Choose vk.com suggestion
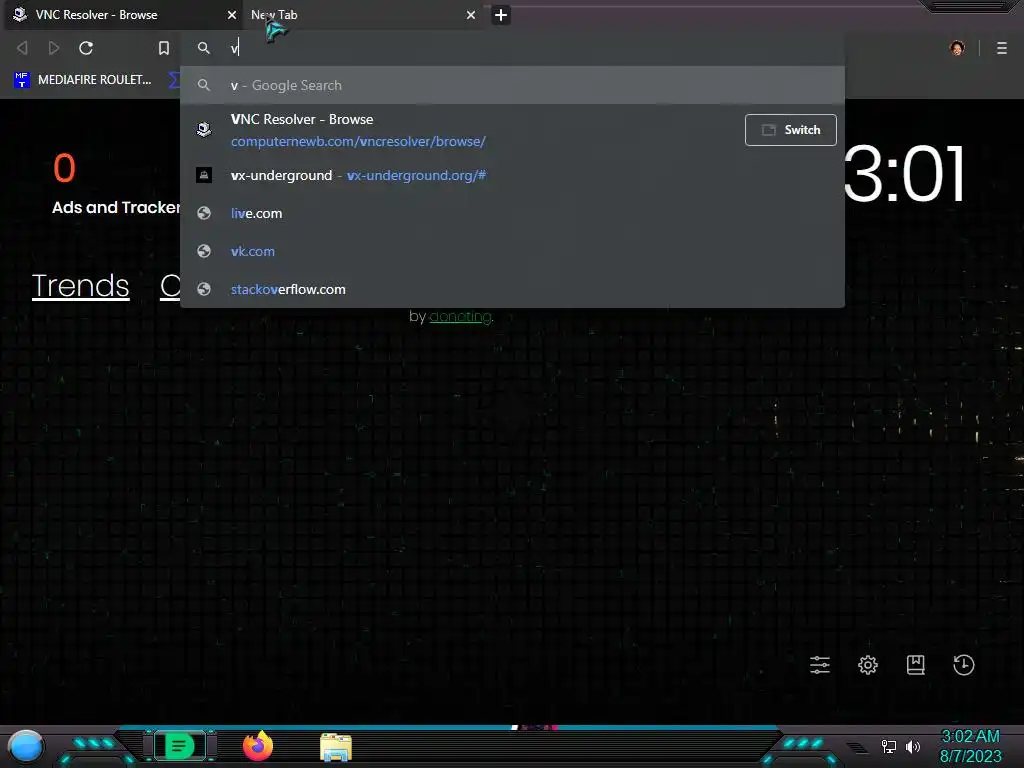 pyautogui.click(x=512, y=251)
